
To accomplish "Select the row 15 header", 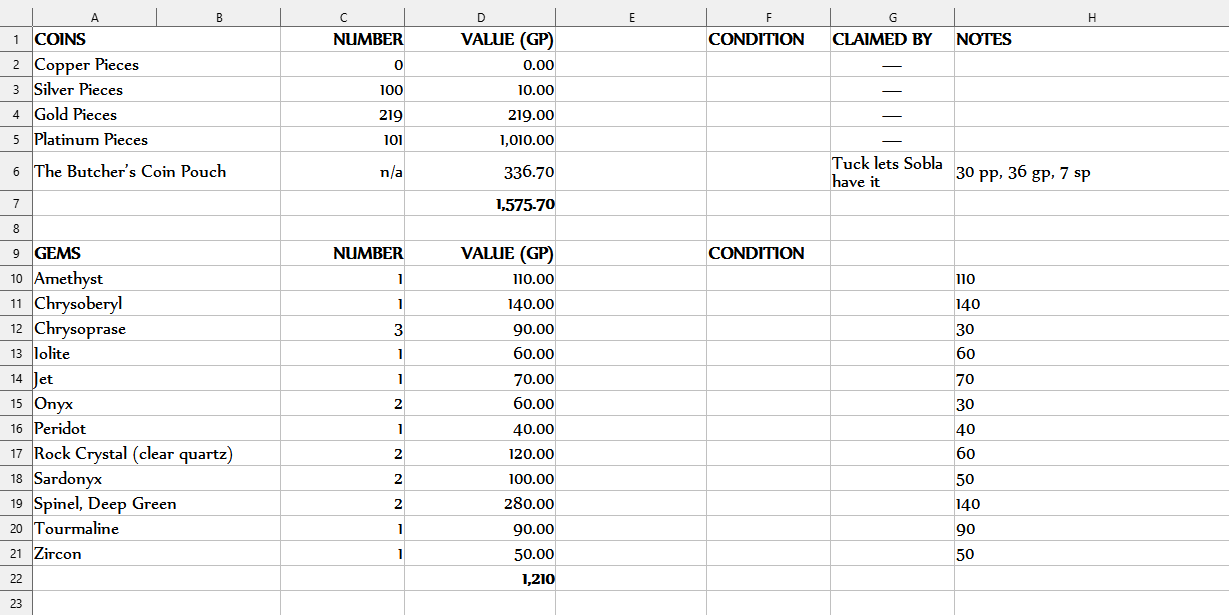I will tap(16, 404).
